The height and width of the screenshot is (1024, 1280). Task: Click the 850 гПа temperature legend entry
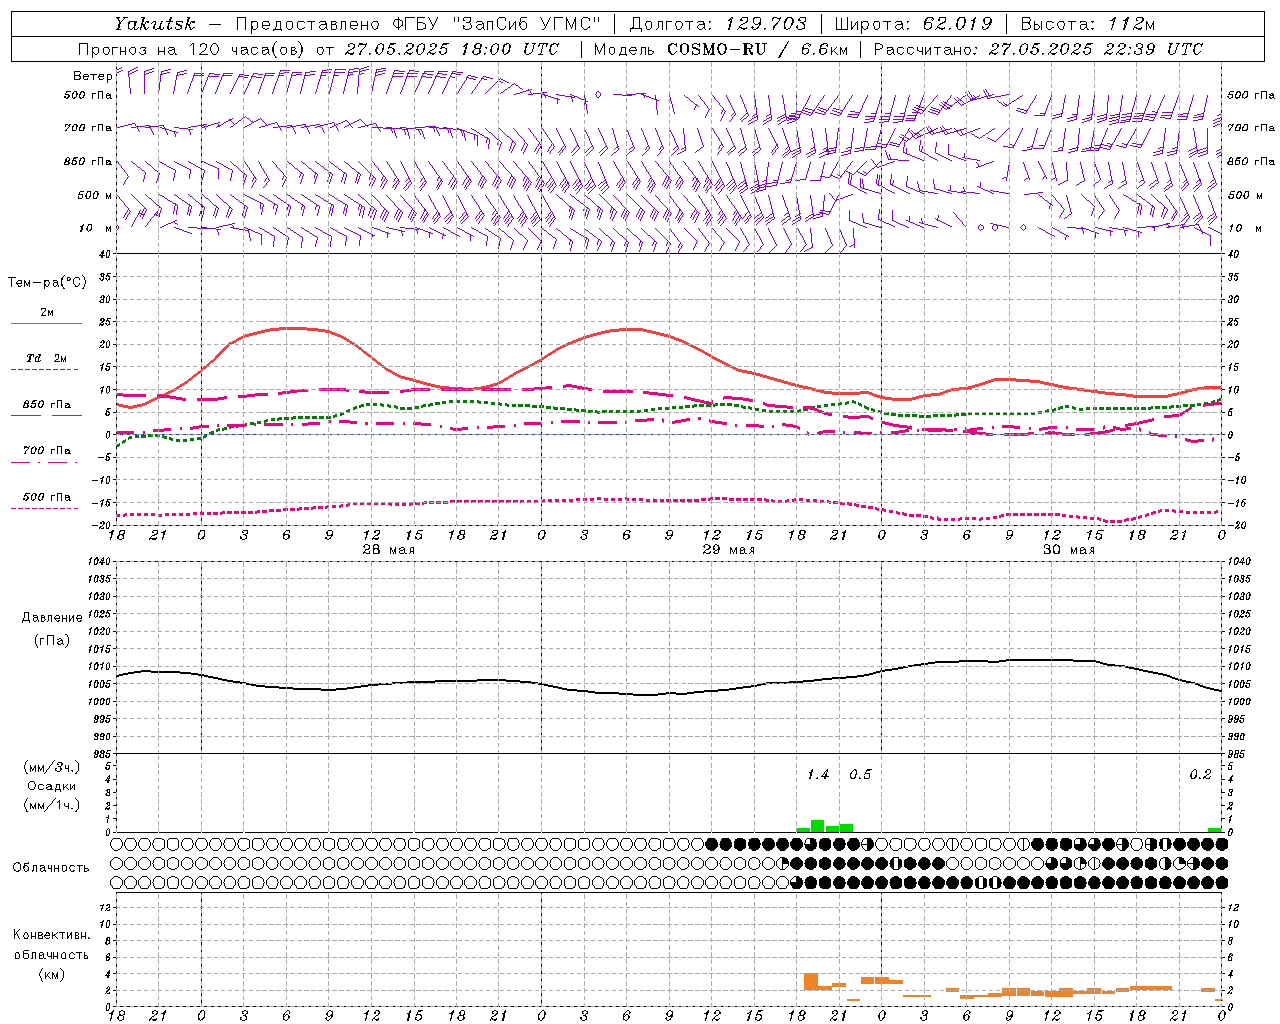[x=47, y=405]
